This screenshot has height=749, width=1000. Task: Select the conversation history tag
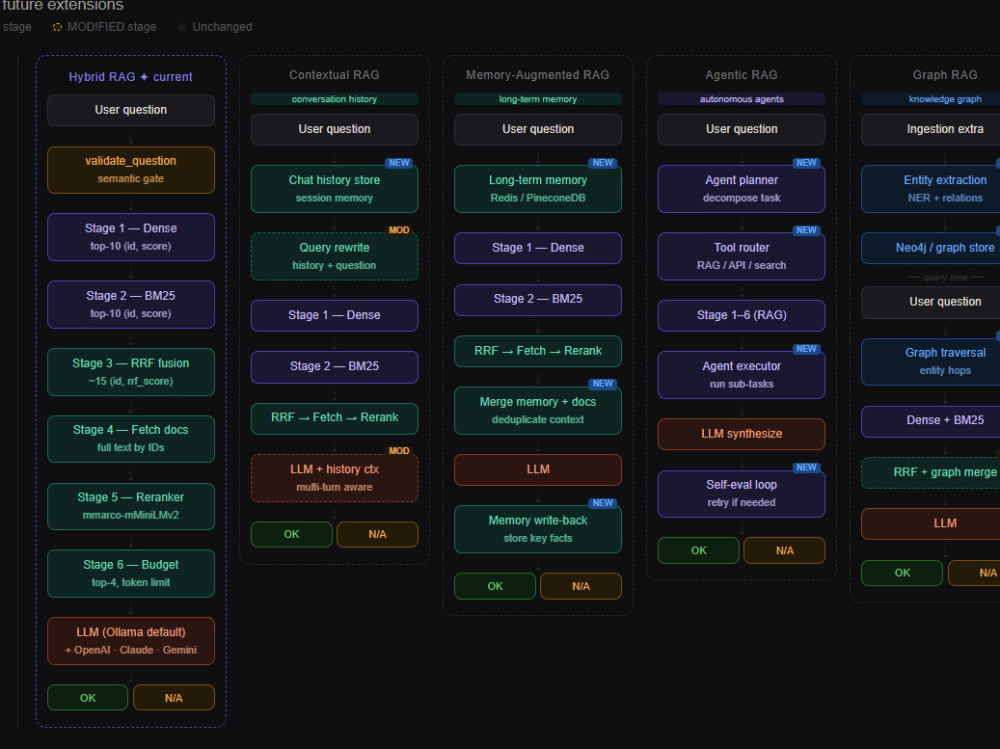tap(334, 99)
